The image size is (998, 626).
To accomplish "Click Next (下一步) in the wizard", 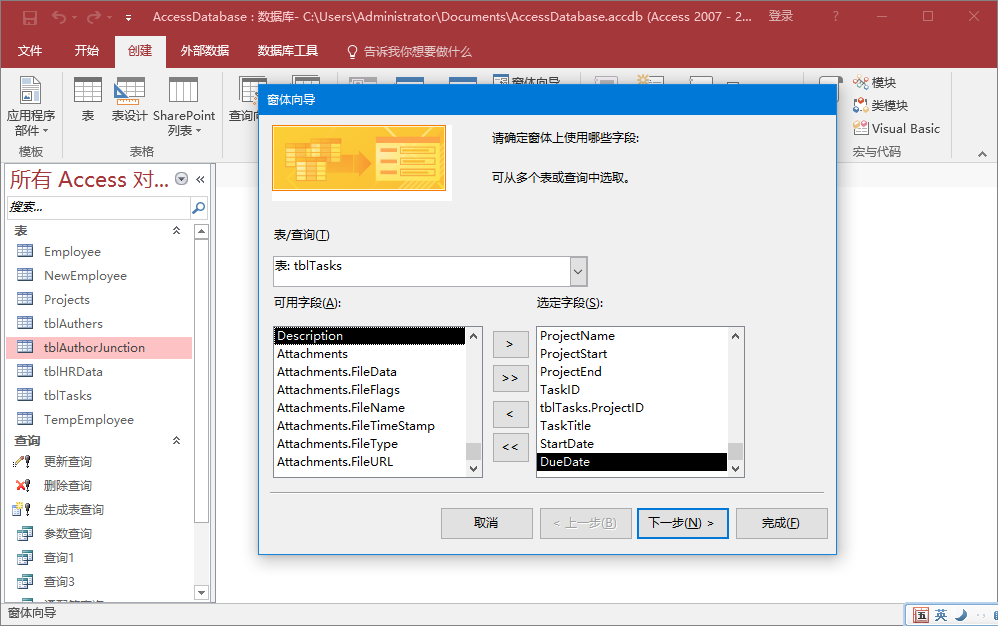I will (682, 523).
